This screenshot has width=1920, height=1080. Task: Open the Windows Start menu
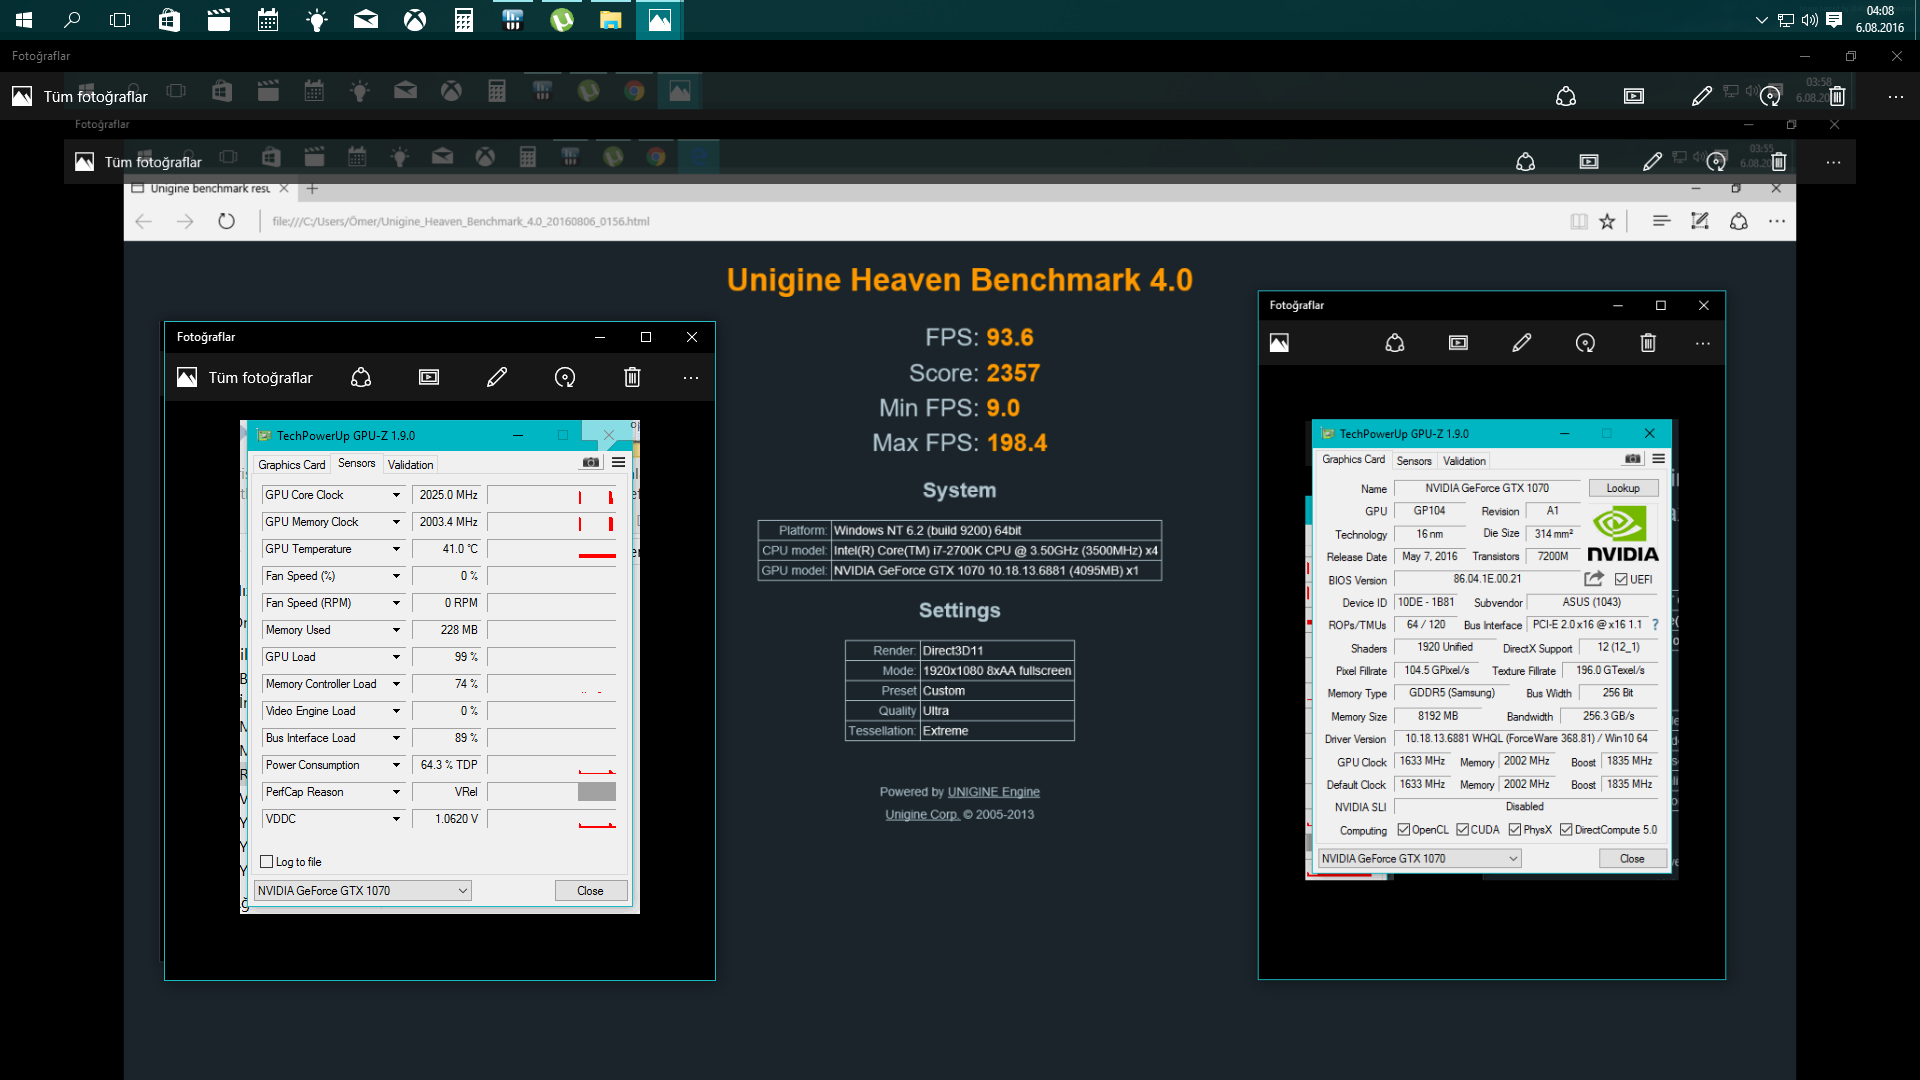(x=24, y=20)
